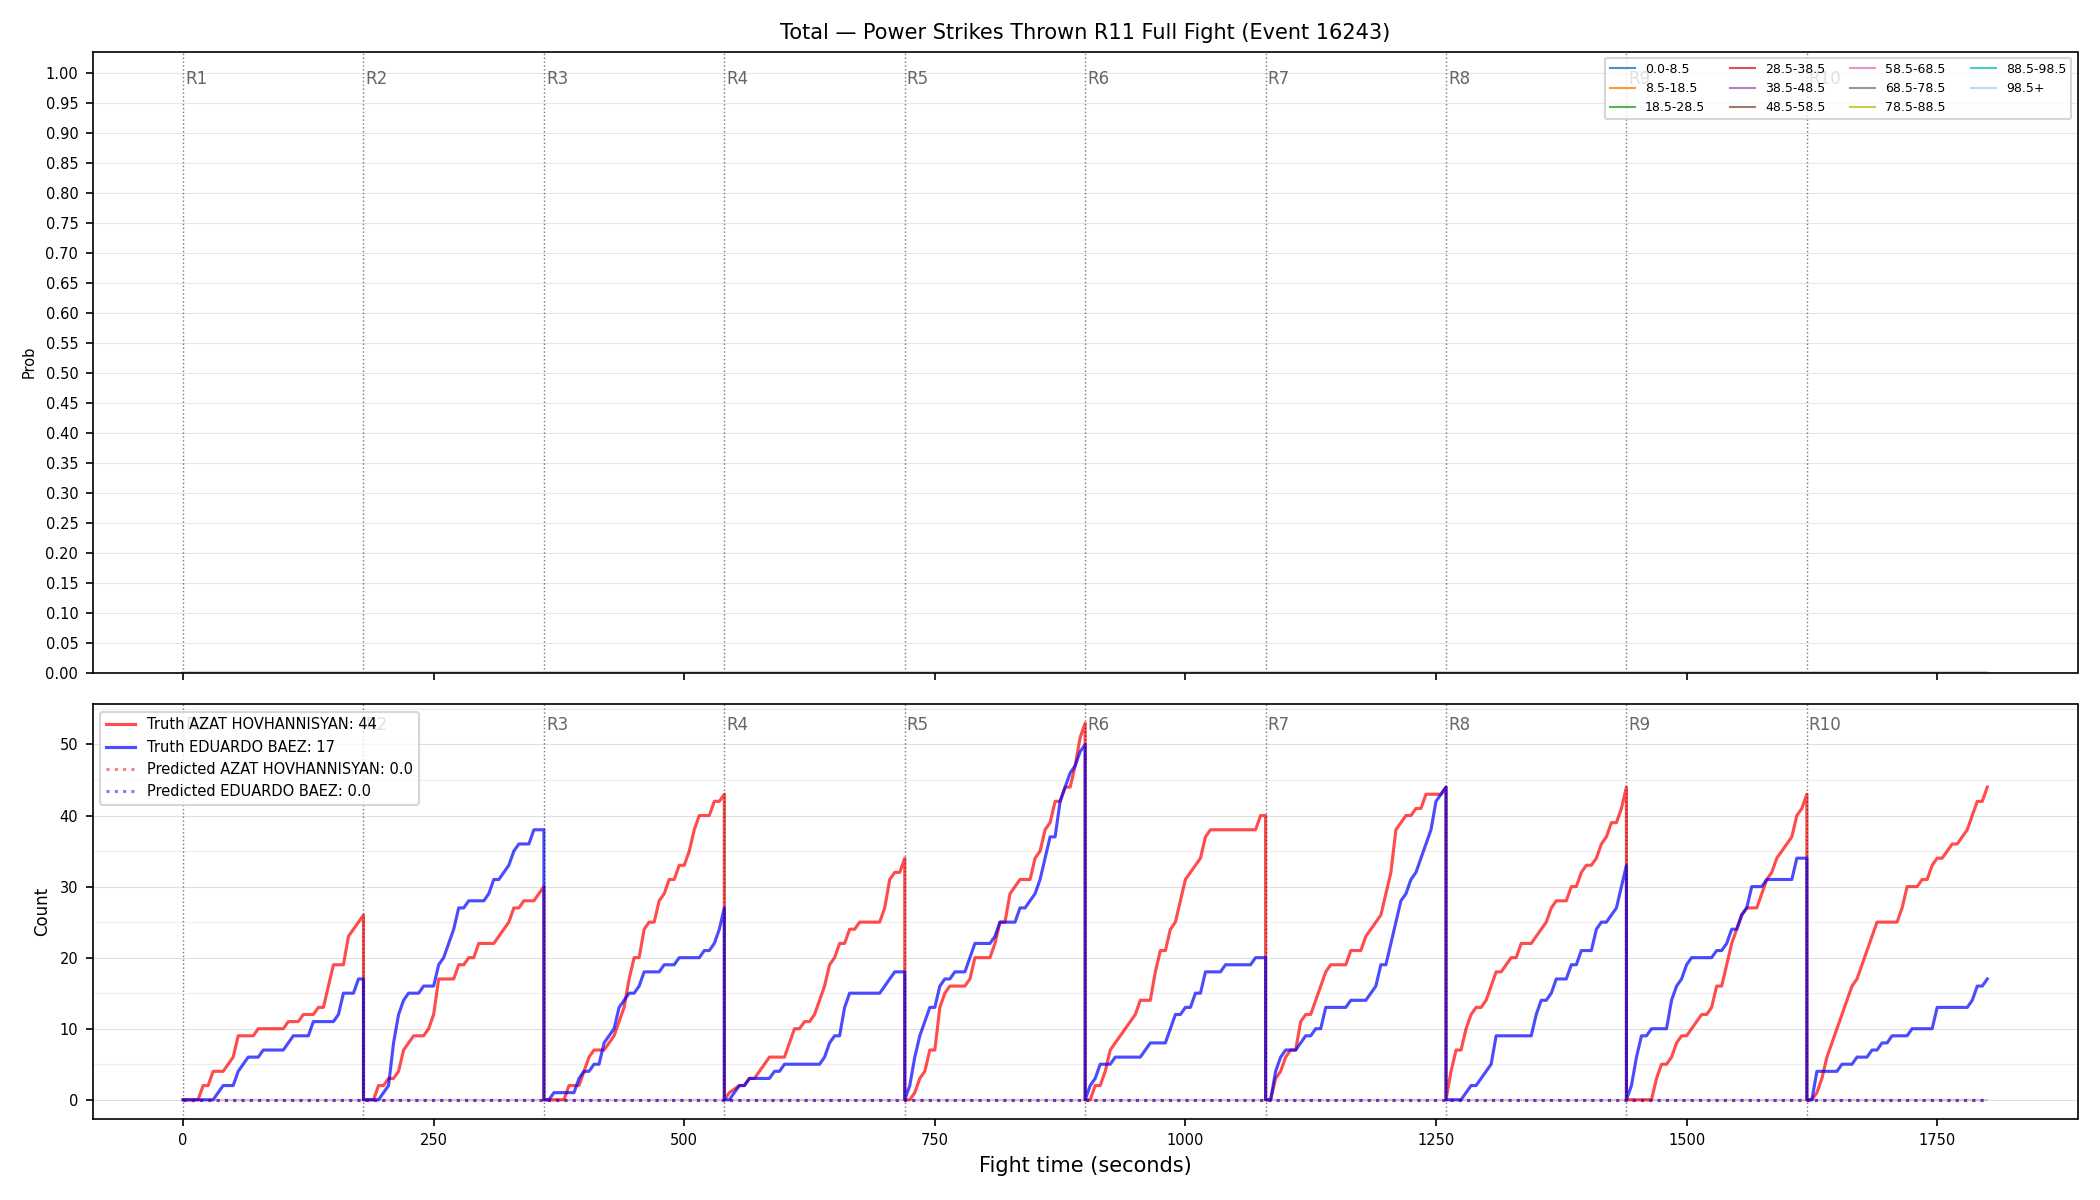2100x1200 pixels.
Task: Click 'Truth AZAT HOVHANNISYAN: 44' legend label
Action: [262, 724]
